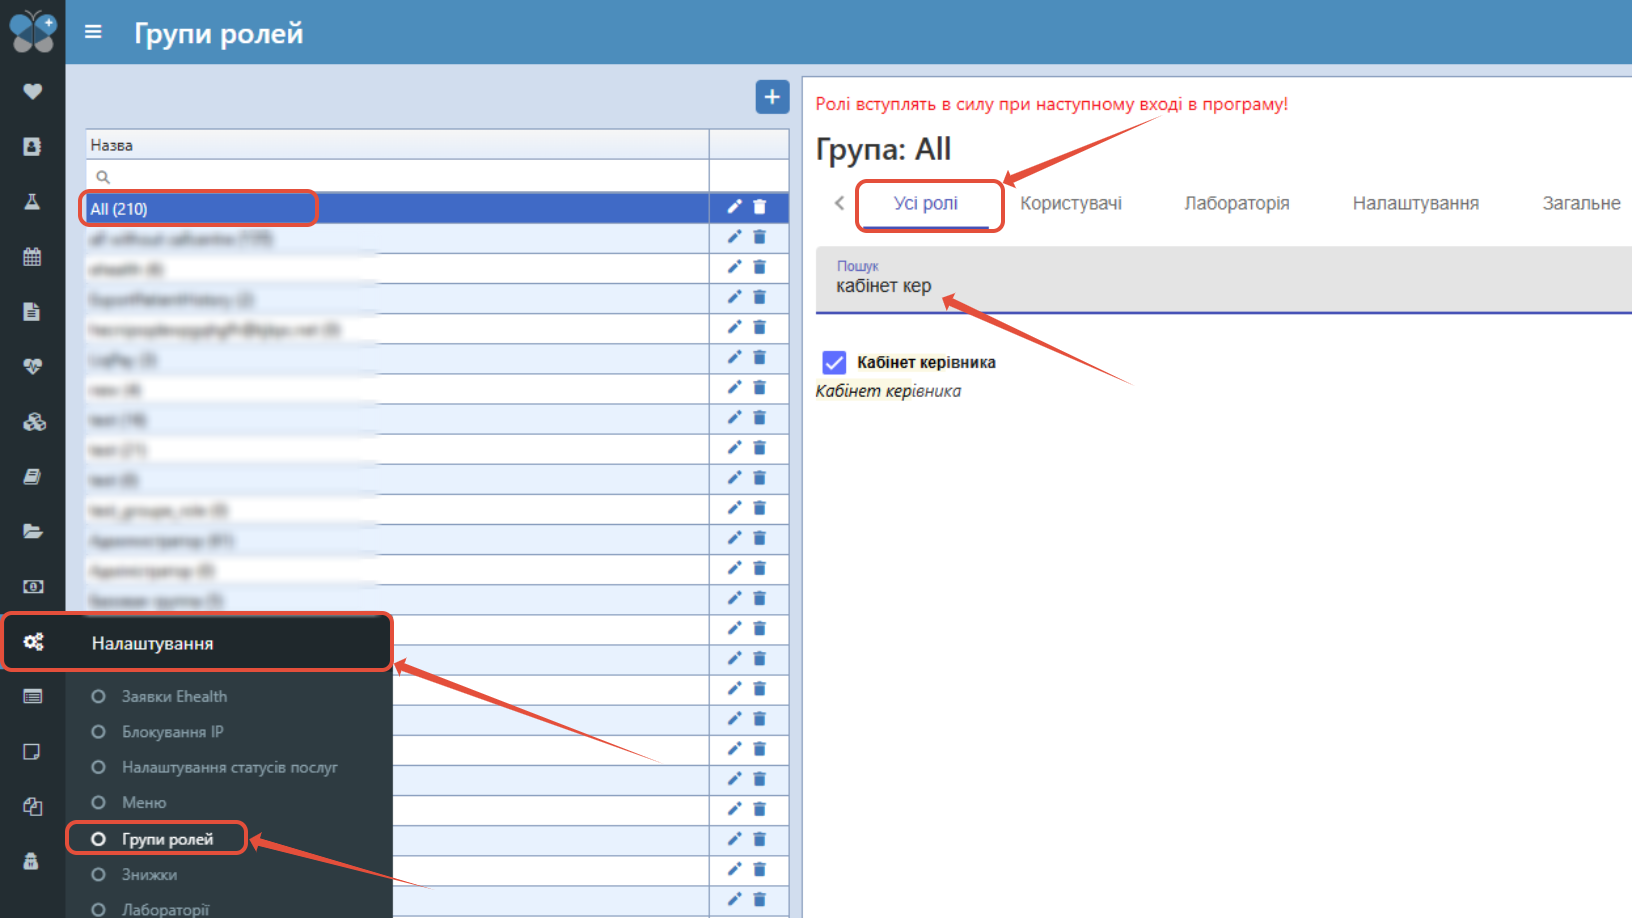Open the laboratory flask sidebar icon
This screenshot has width=1632, height=918.
32,201
